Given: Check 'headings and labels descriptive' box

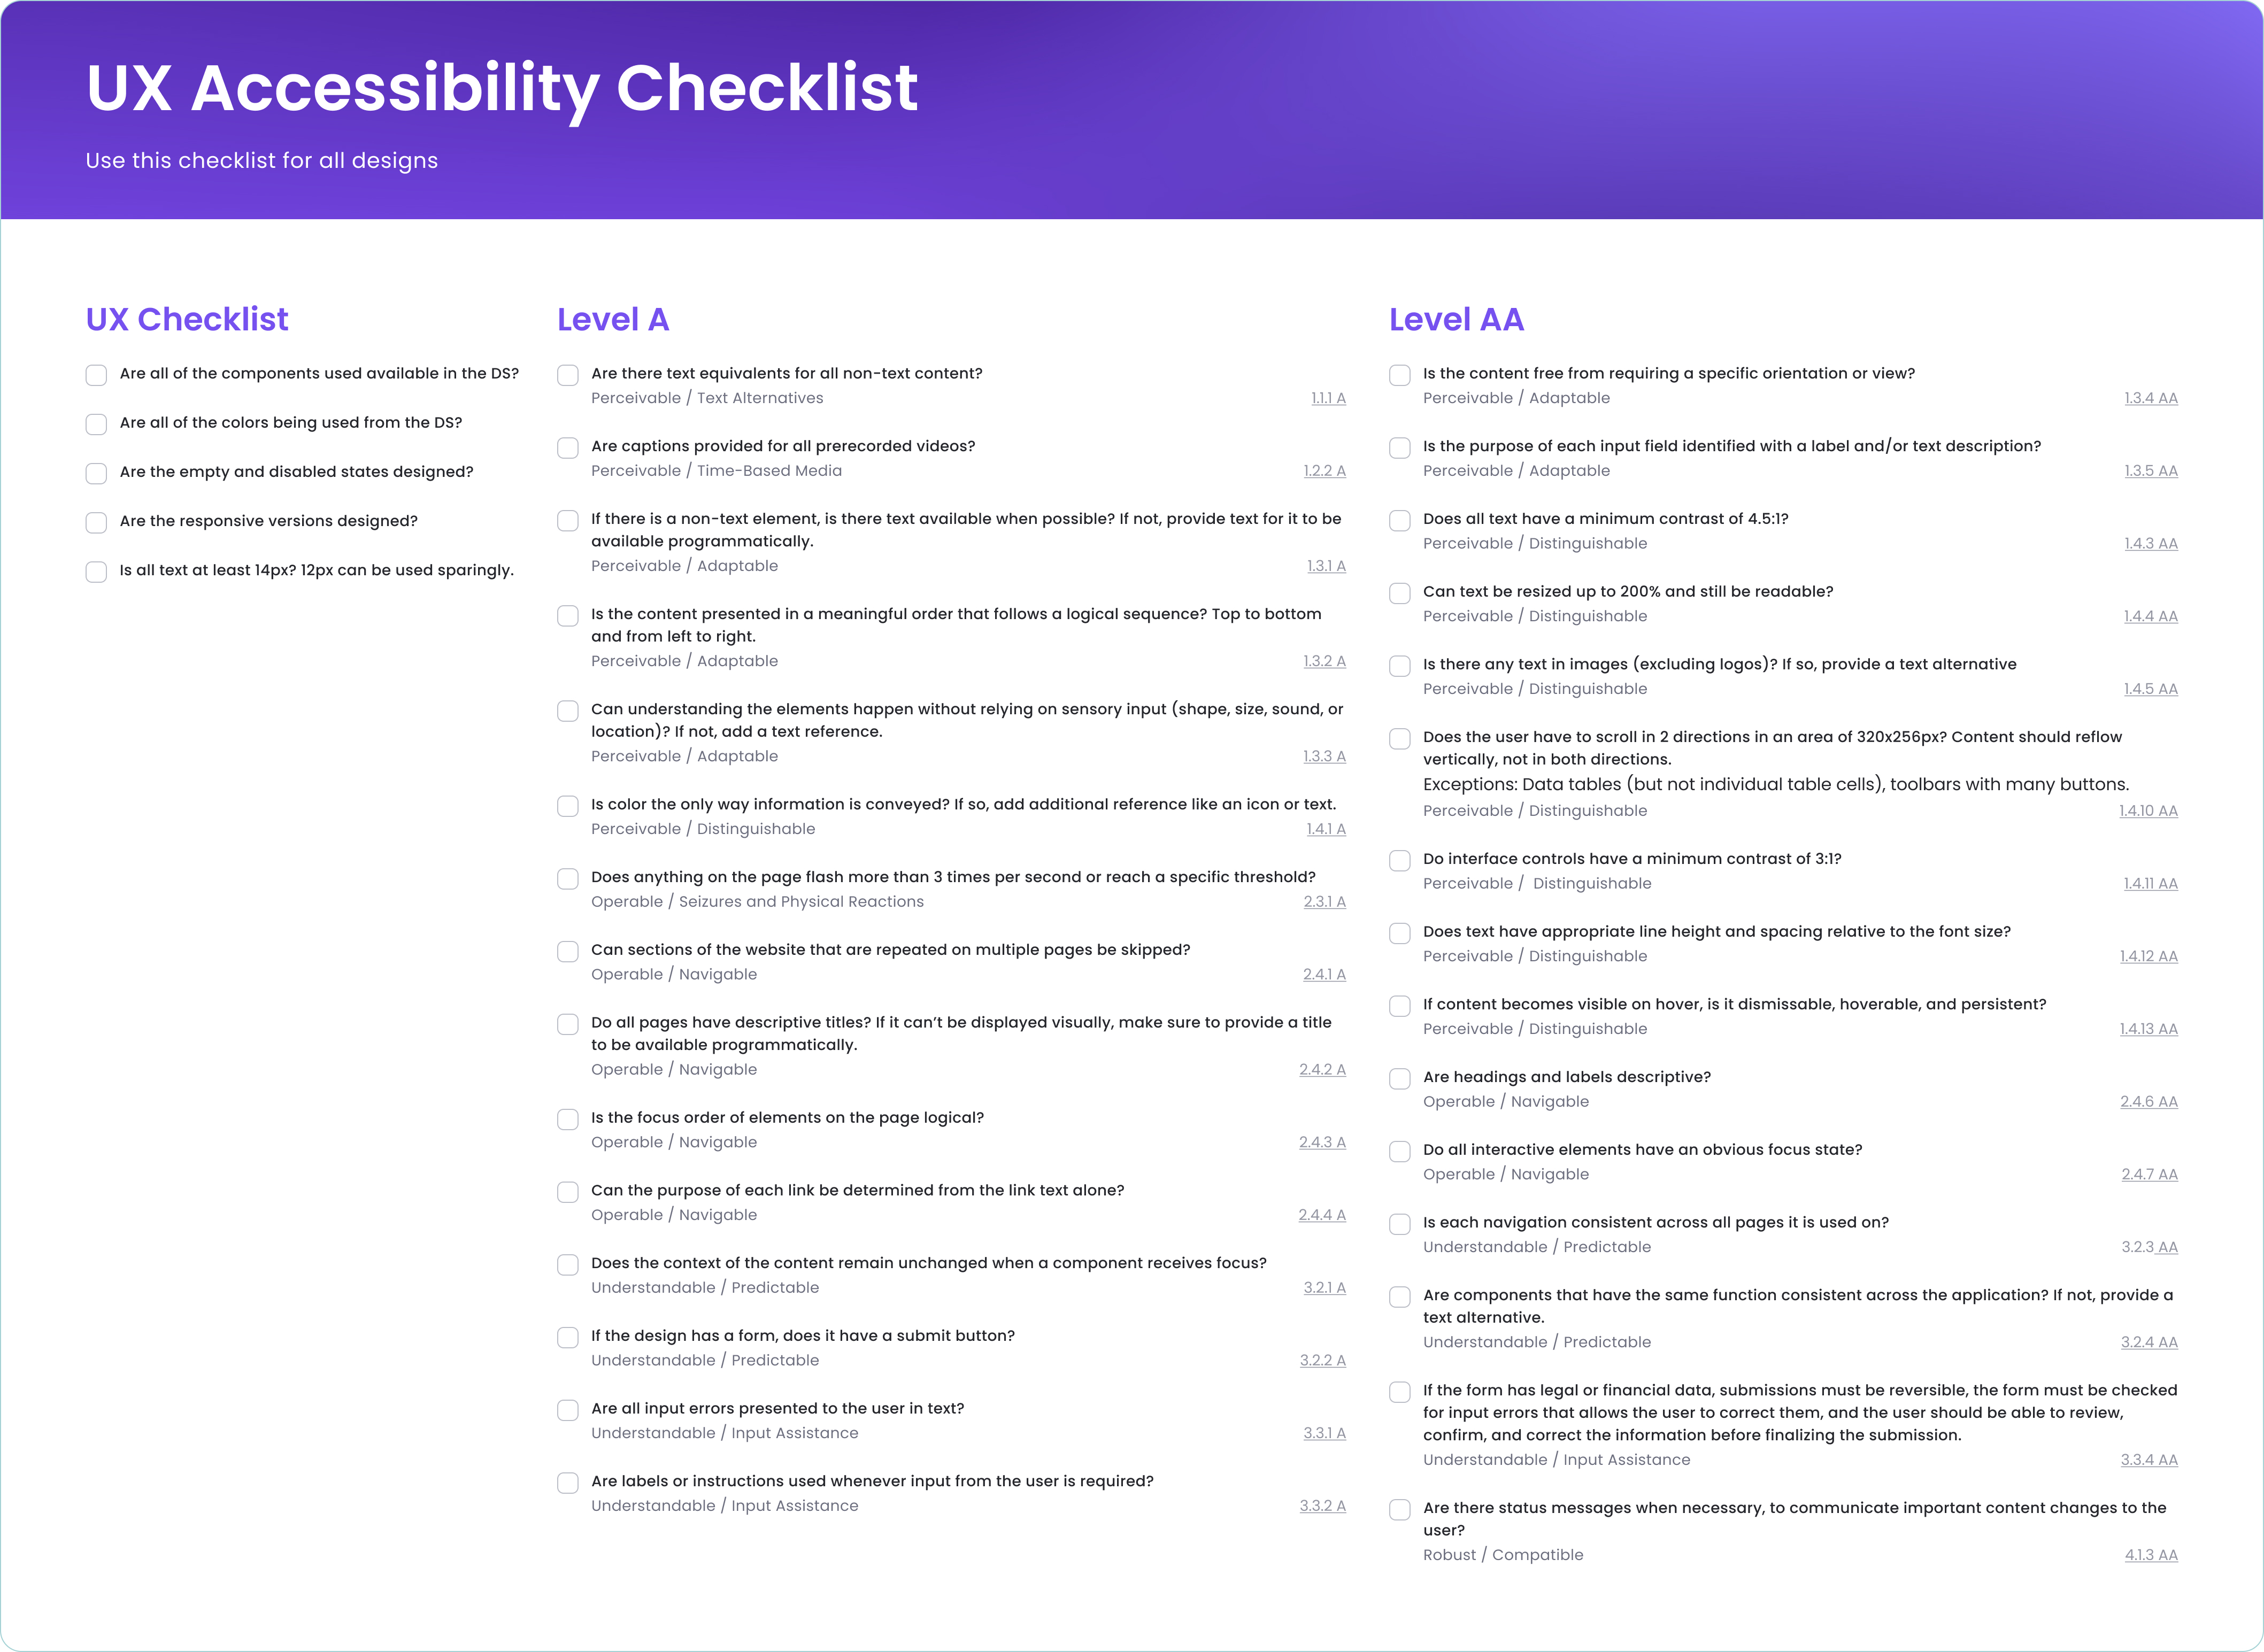Looking at the screenshot, I should click(x=1400, y=1078).
